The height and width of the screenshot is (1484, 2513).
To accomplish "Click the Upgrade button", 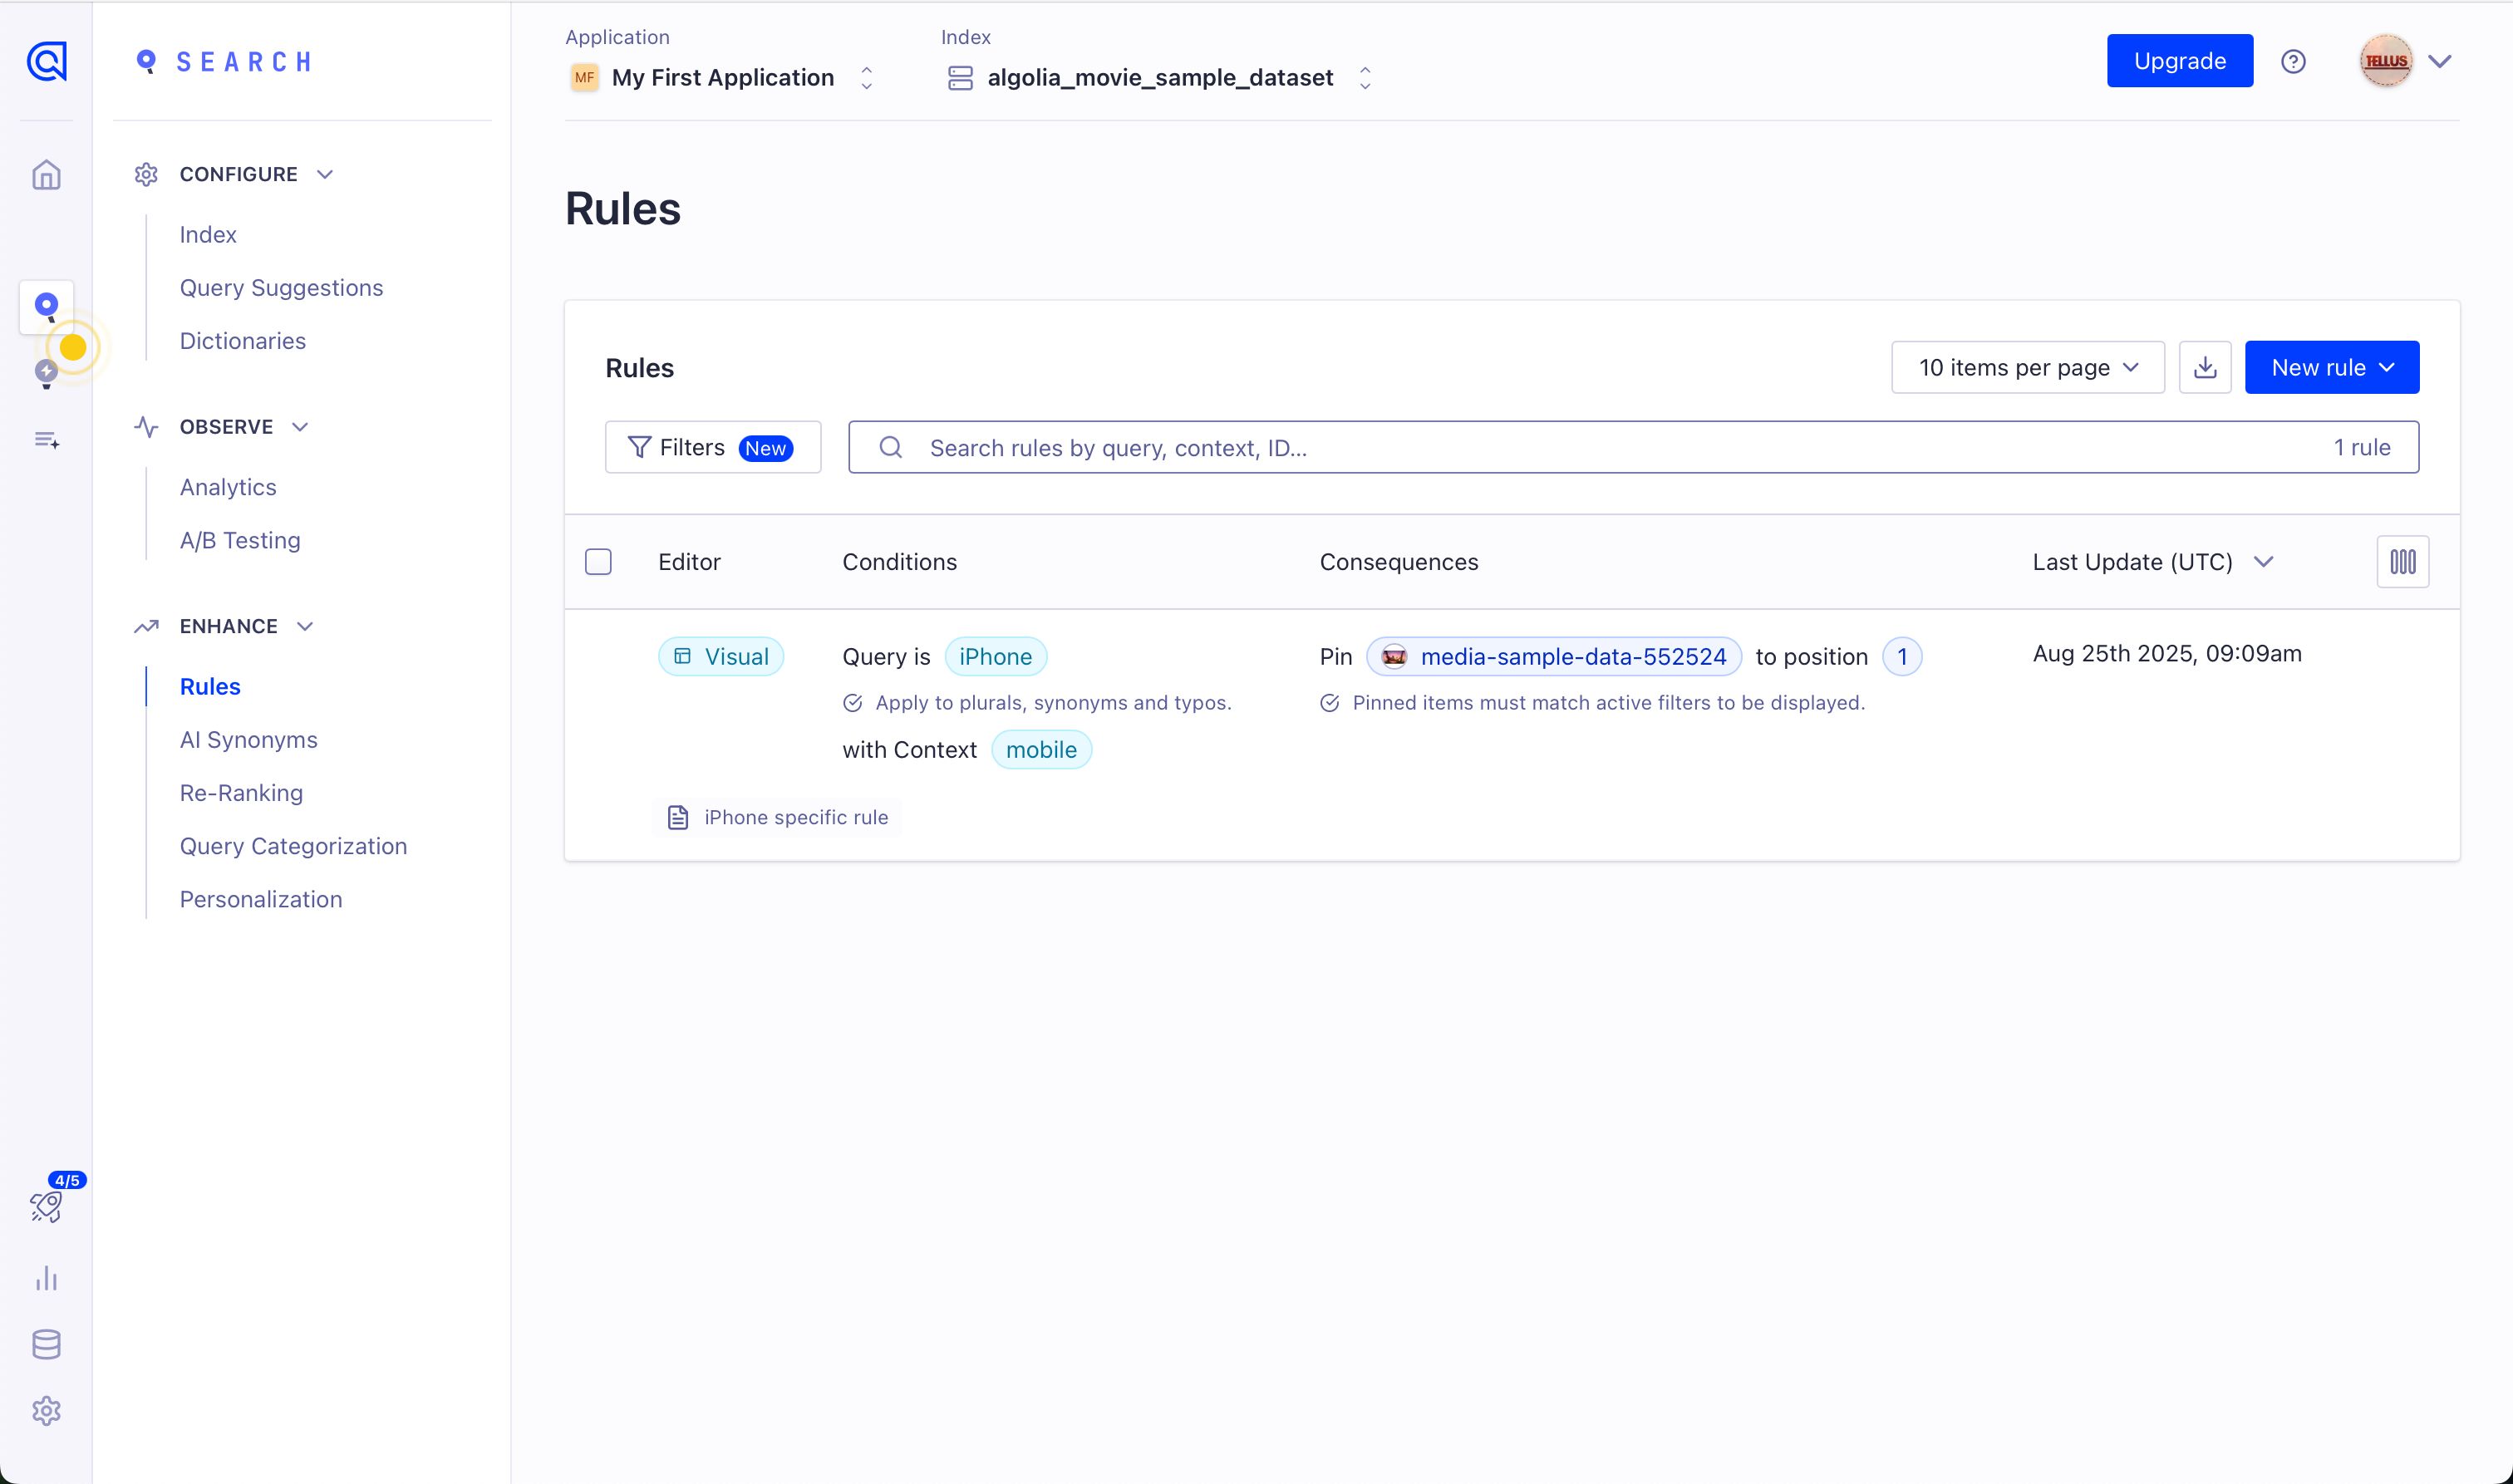I will coord(2179,61).
